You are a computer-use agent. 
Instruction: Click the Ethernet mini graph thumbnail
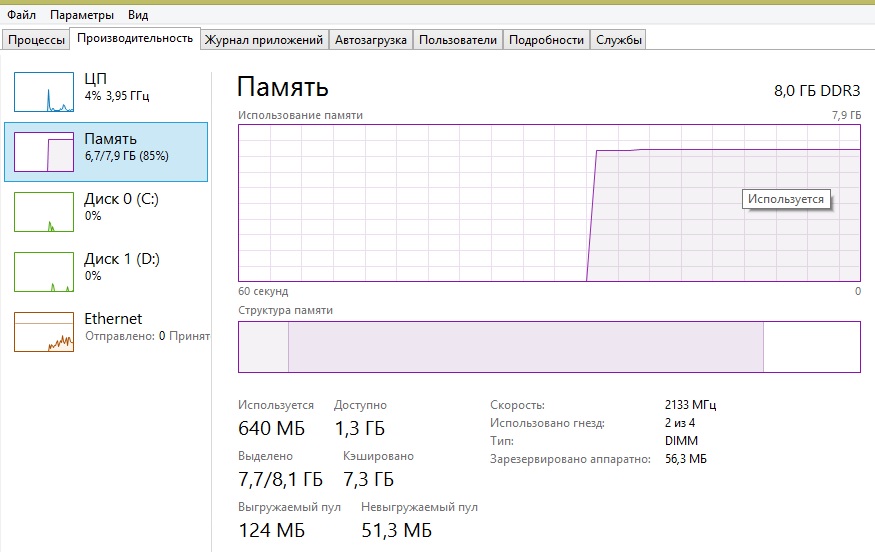pyautogui.click(x=44, y=332)
